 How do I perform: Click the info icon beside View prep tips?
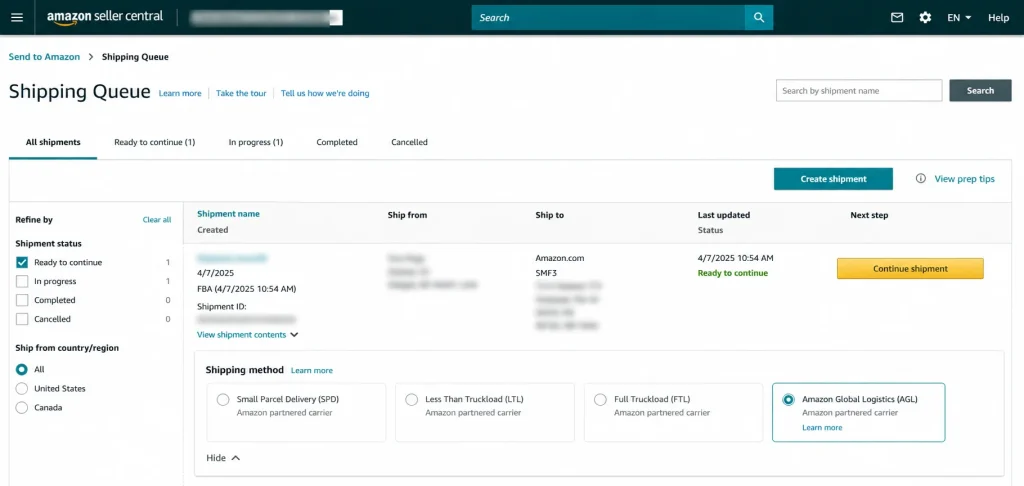(x=921, y=178)
